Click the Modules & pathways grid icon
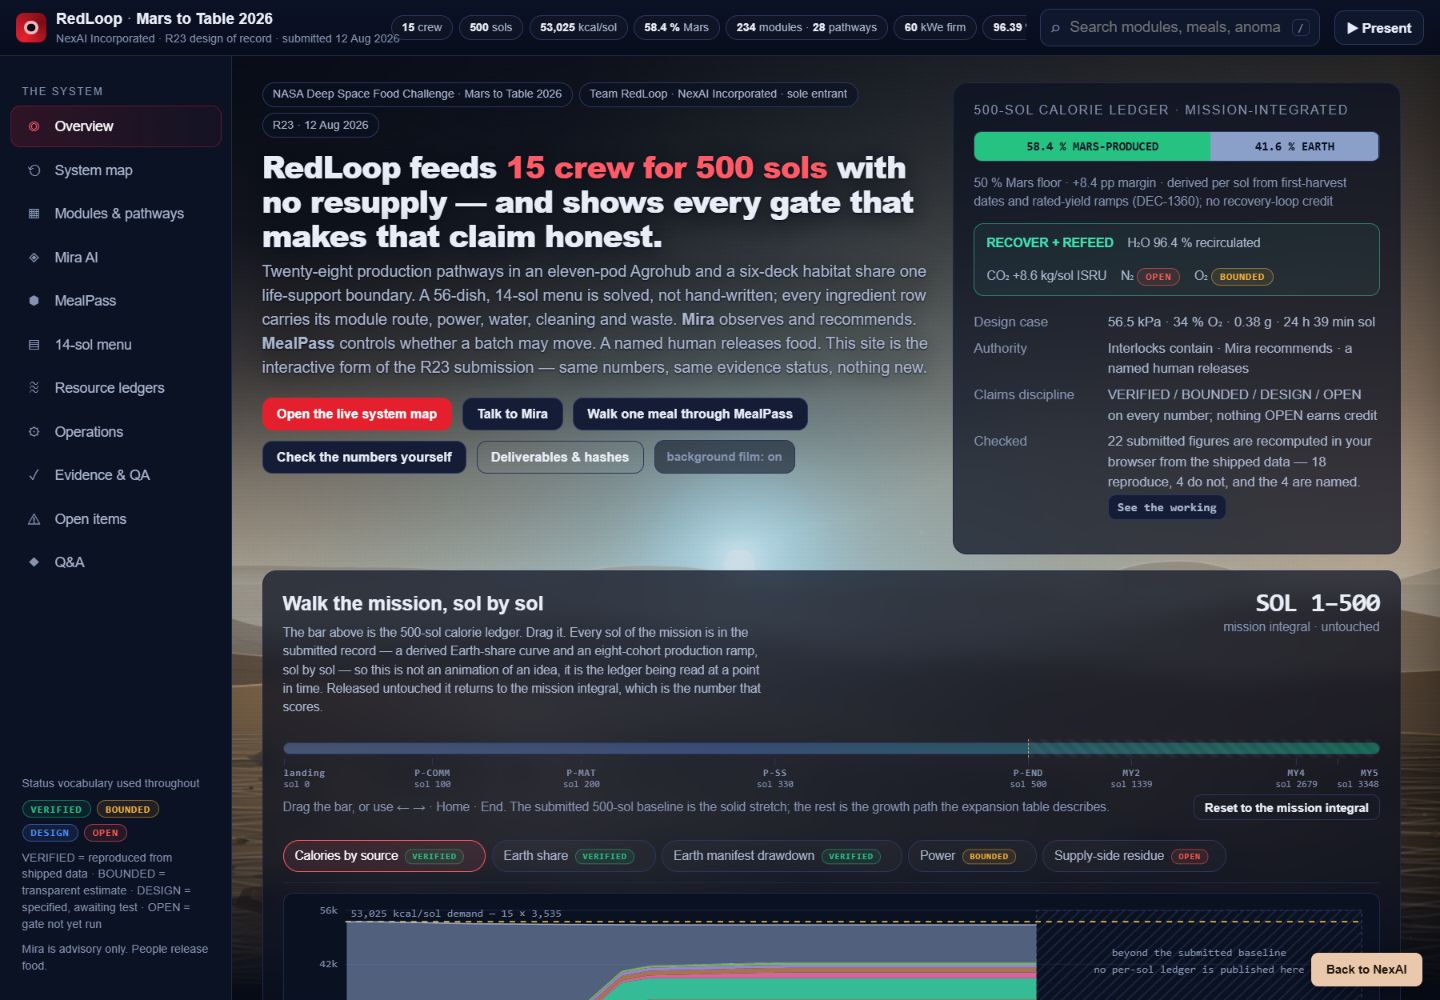This screenshot has width=1440, height=1000. [34, 213]
